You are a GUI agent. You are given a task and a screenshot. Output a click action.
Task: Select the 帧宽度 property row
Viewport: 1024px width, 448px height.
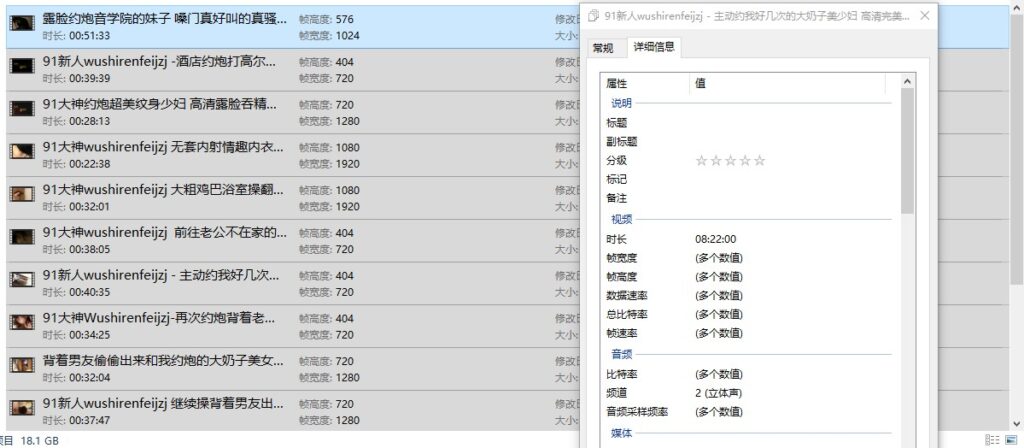(750, 258)
